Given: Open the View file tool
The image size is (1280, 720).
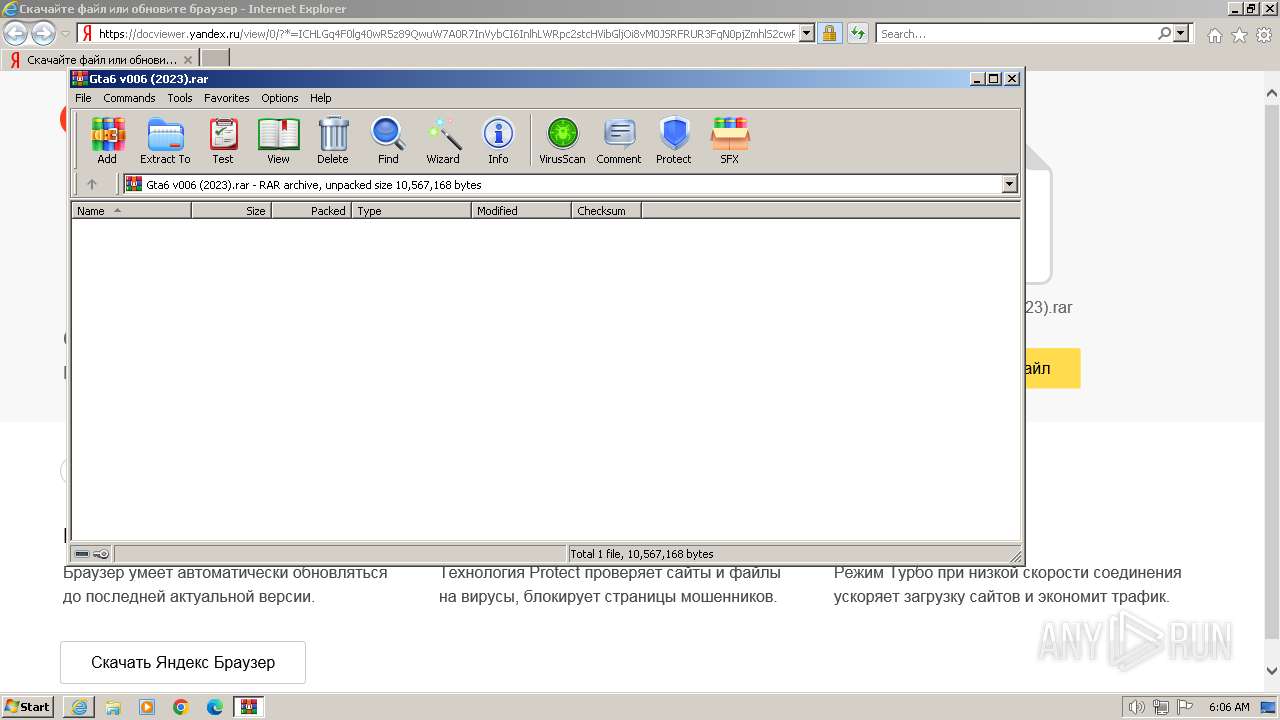Looking at the screenshot, I should tap(278, 140).
